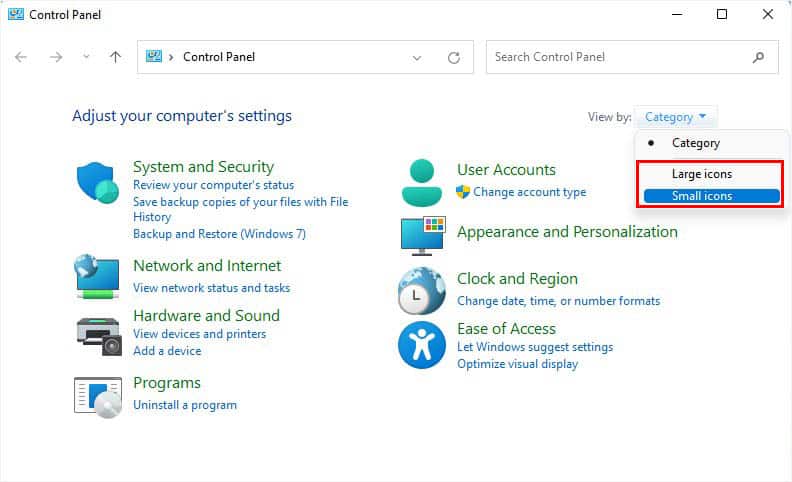Click Control Panel text in address bar
Screen dimensions: 792x482
[219, 57]
